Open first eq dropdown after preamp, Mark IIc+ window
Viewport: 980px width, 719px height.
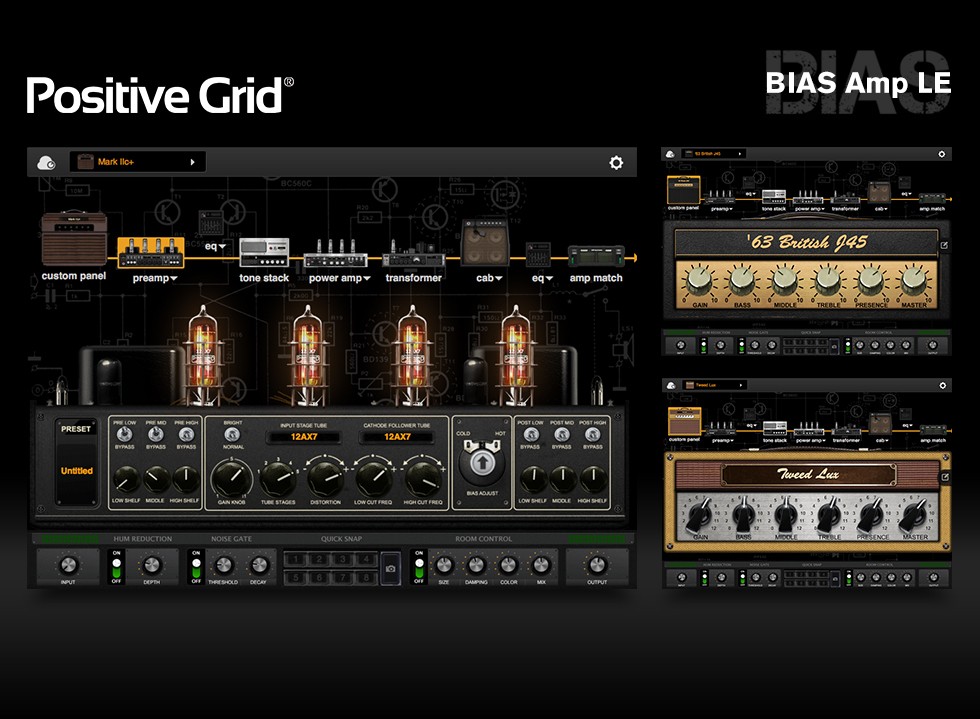coord(216,246)
